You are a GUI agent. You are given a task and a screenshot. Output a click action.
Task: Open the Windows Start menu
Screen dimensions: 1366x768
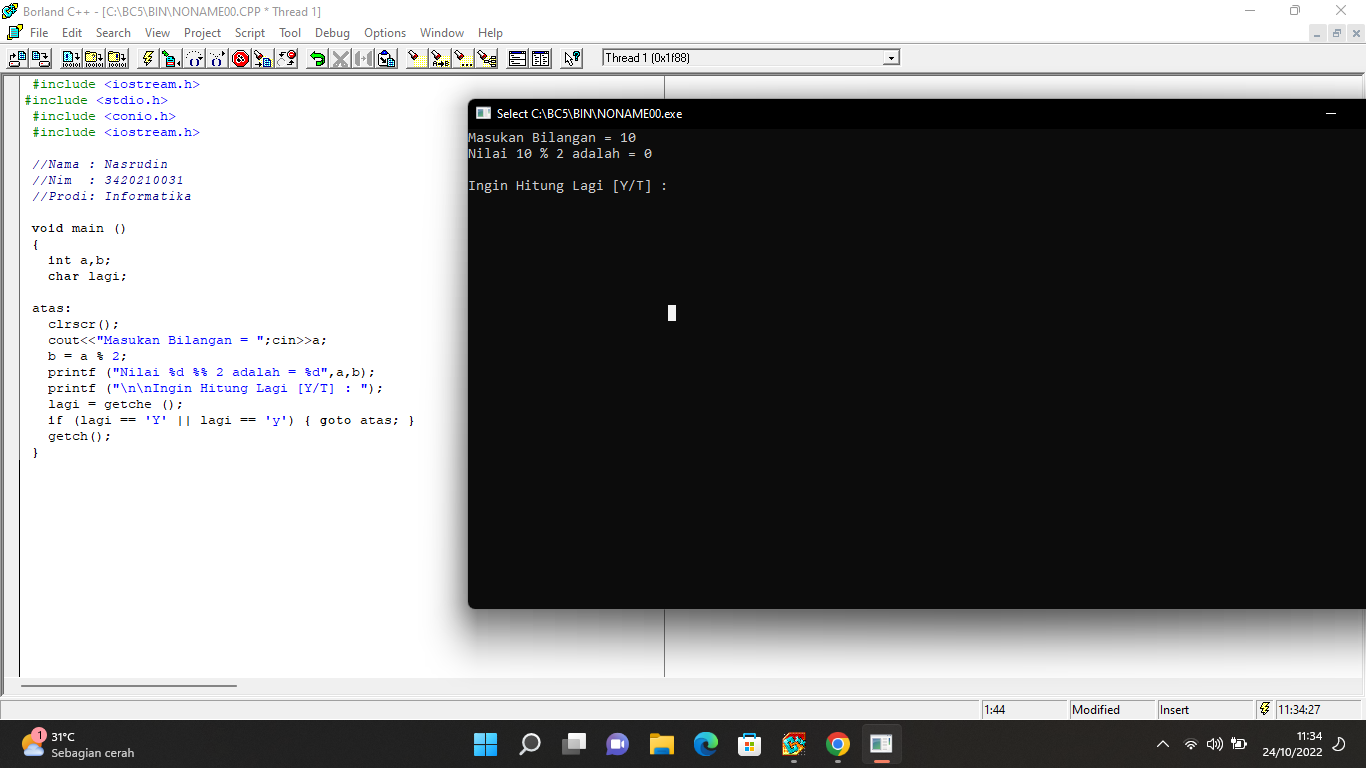tap(485, 744)
